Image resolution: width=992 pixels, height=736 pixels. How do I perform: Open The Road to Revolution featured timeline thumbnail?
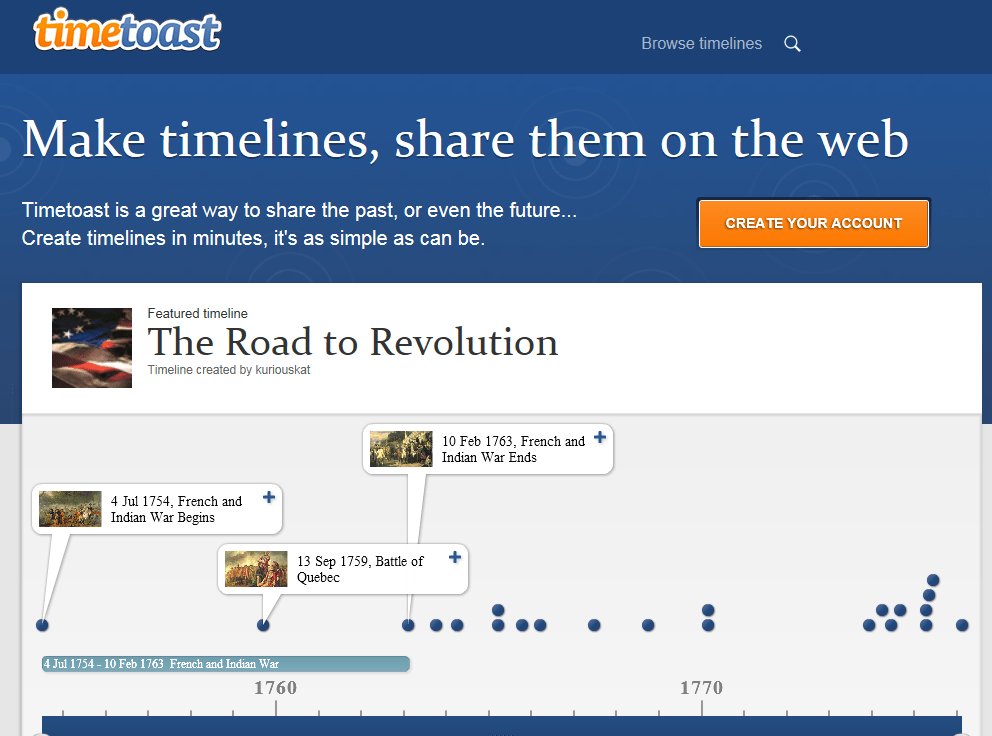pyautogui.click(x=91, y=347)
